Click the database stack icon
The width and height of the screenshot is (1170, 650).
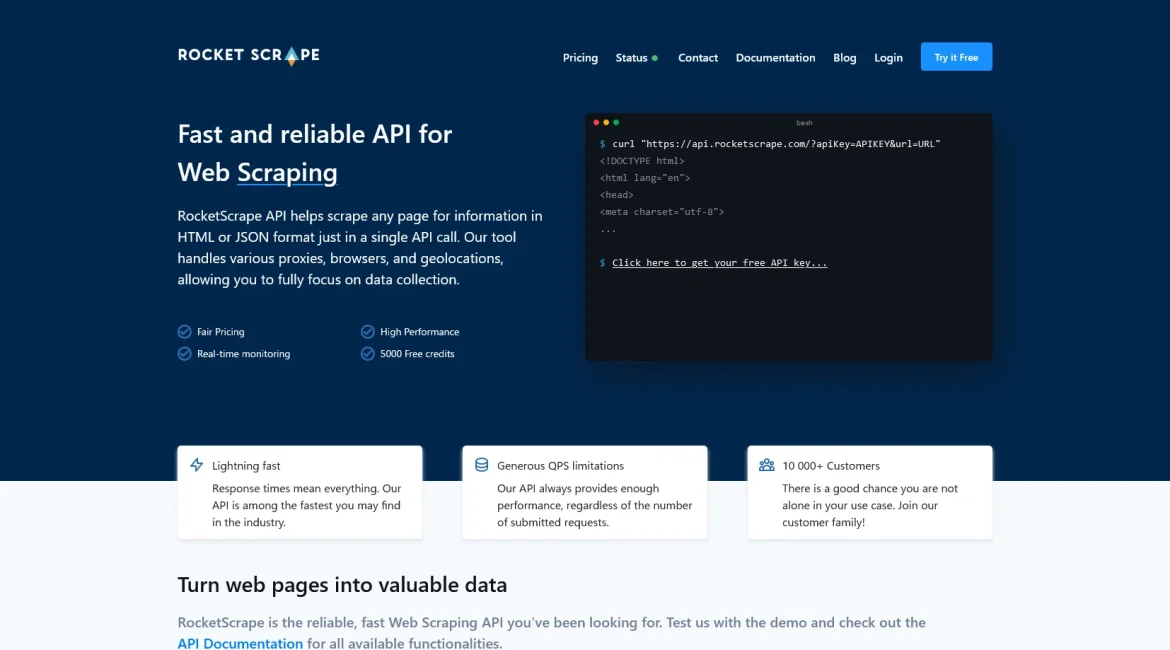[481, 465]
